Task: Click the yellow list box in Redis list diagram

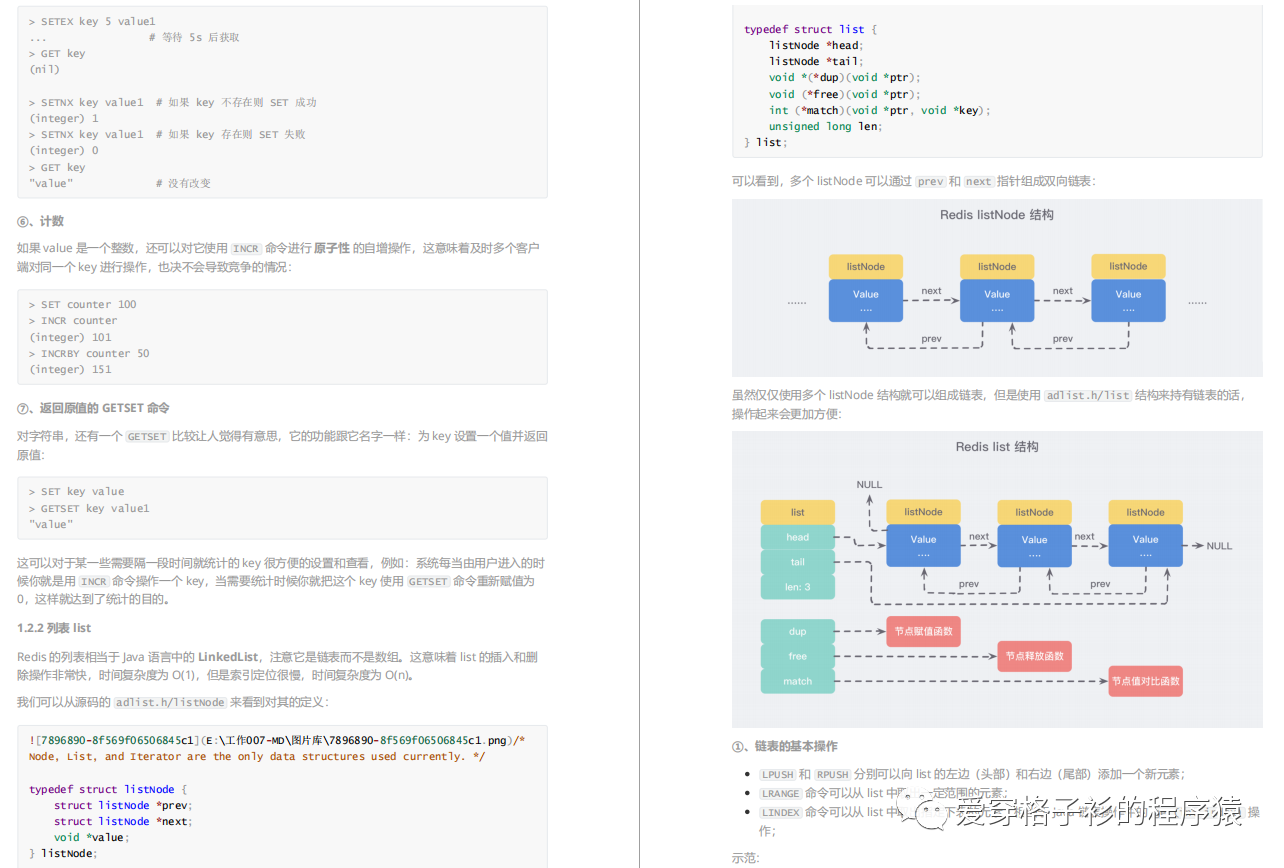Action: pos(797,511)
